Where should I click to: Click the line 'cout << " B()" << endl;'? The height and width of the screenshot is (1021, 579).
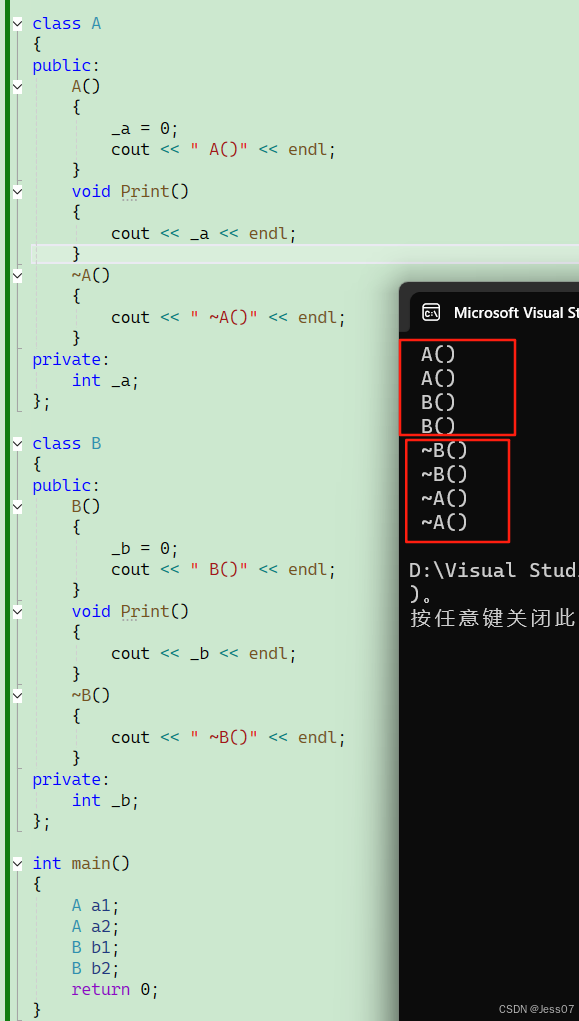[x=223, y=570]
